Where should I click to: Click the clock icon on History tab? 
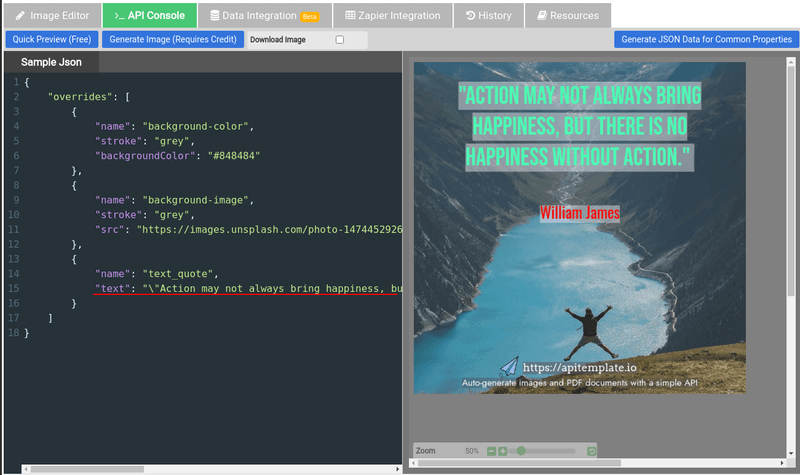pos(470,15)
